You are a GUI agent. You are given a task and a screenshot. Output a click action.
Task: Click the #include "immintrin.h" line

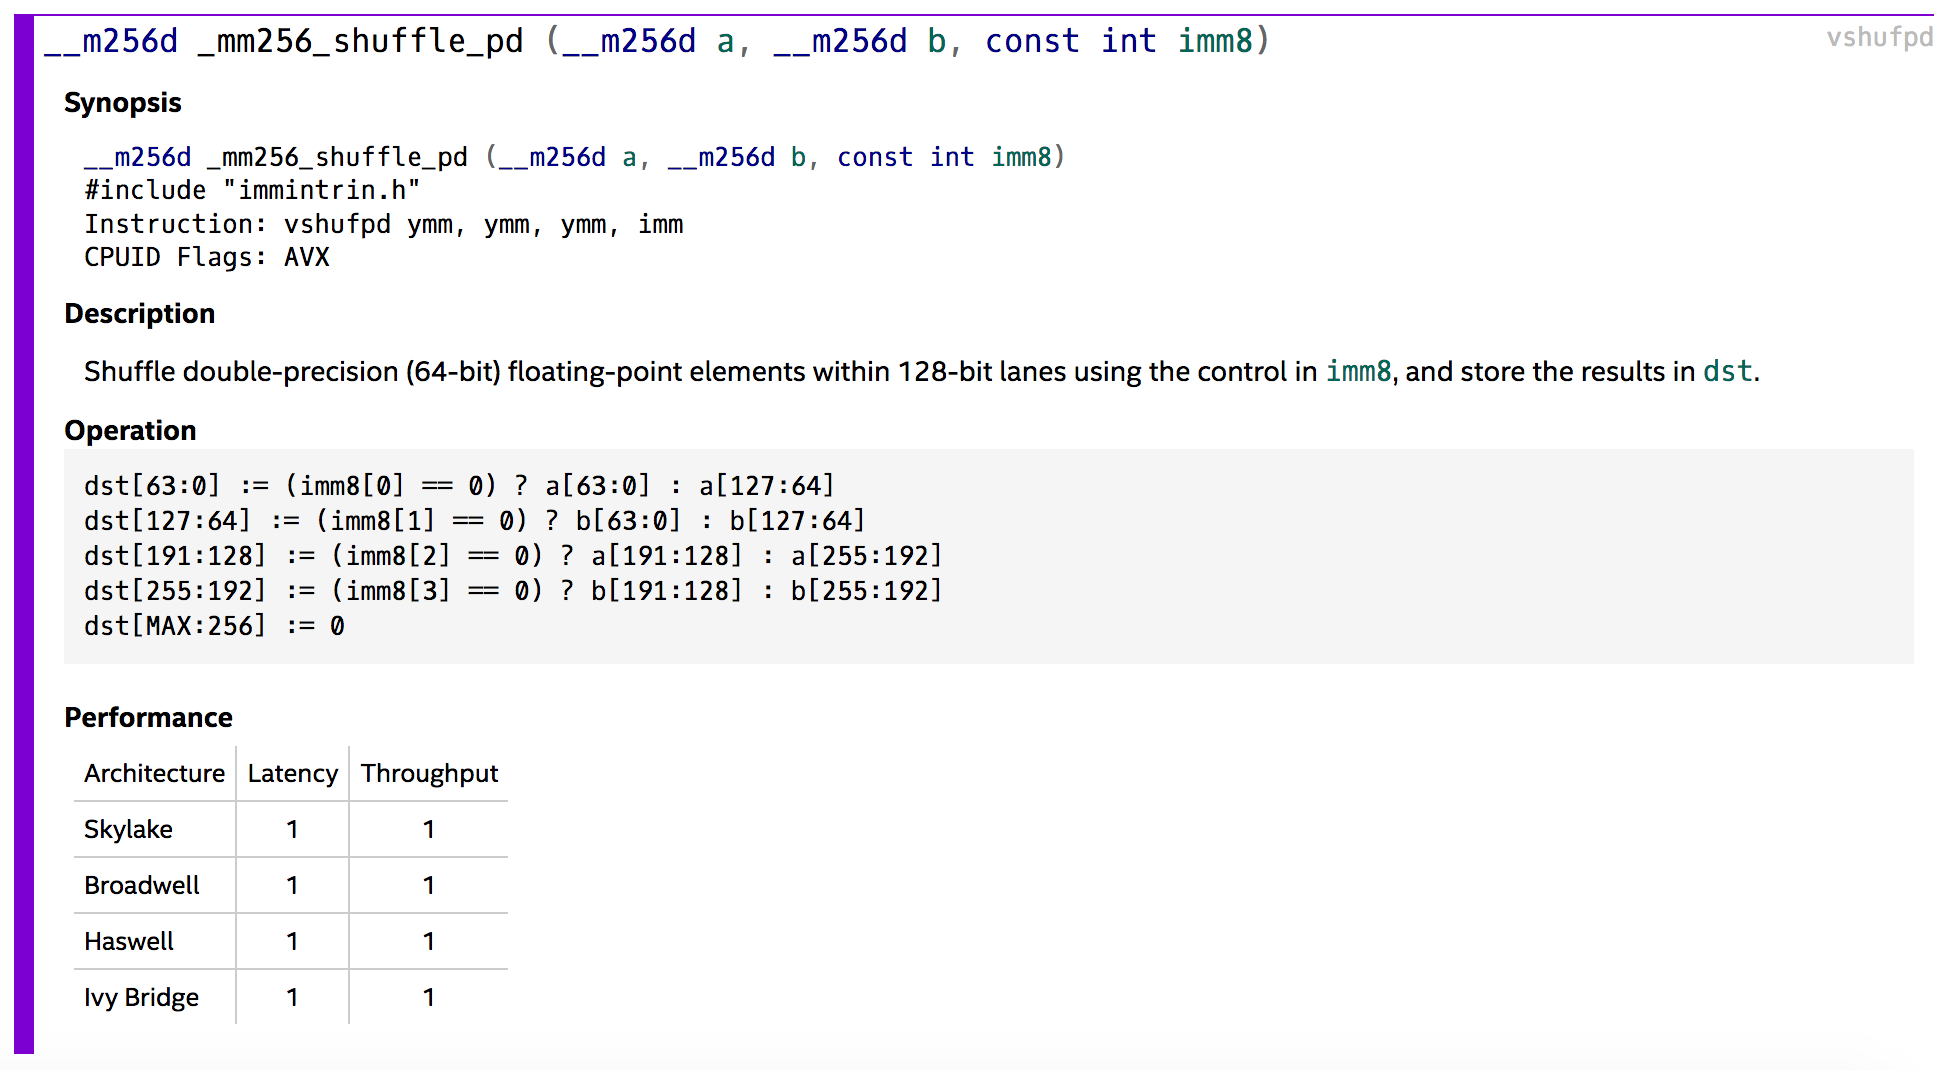click(x=252, y=191)
